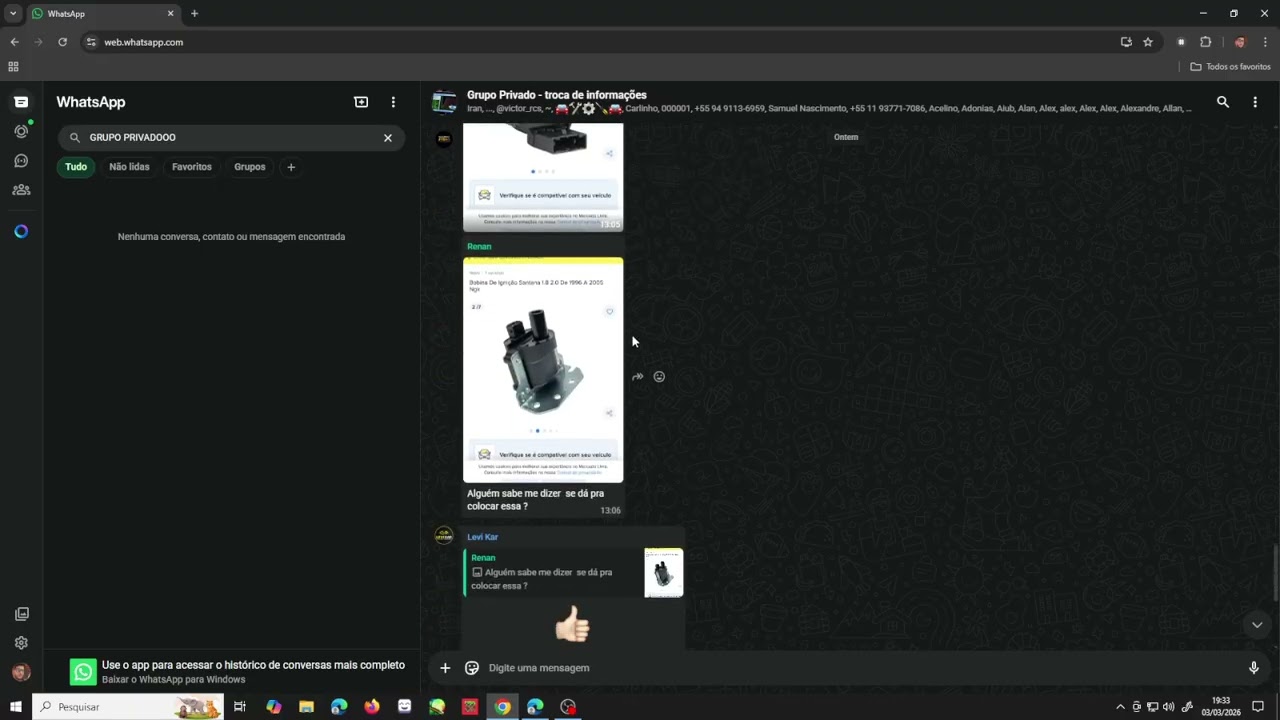Open the chat list options menu
This screenshot has width=1280, height=720.
(393, 102)
